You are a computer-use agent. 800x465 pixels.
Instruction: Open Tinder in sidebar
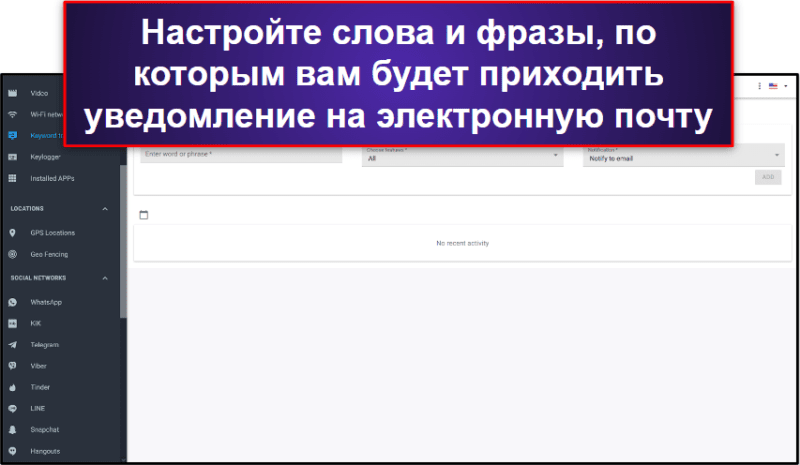(40, 387)
